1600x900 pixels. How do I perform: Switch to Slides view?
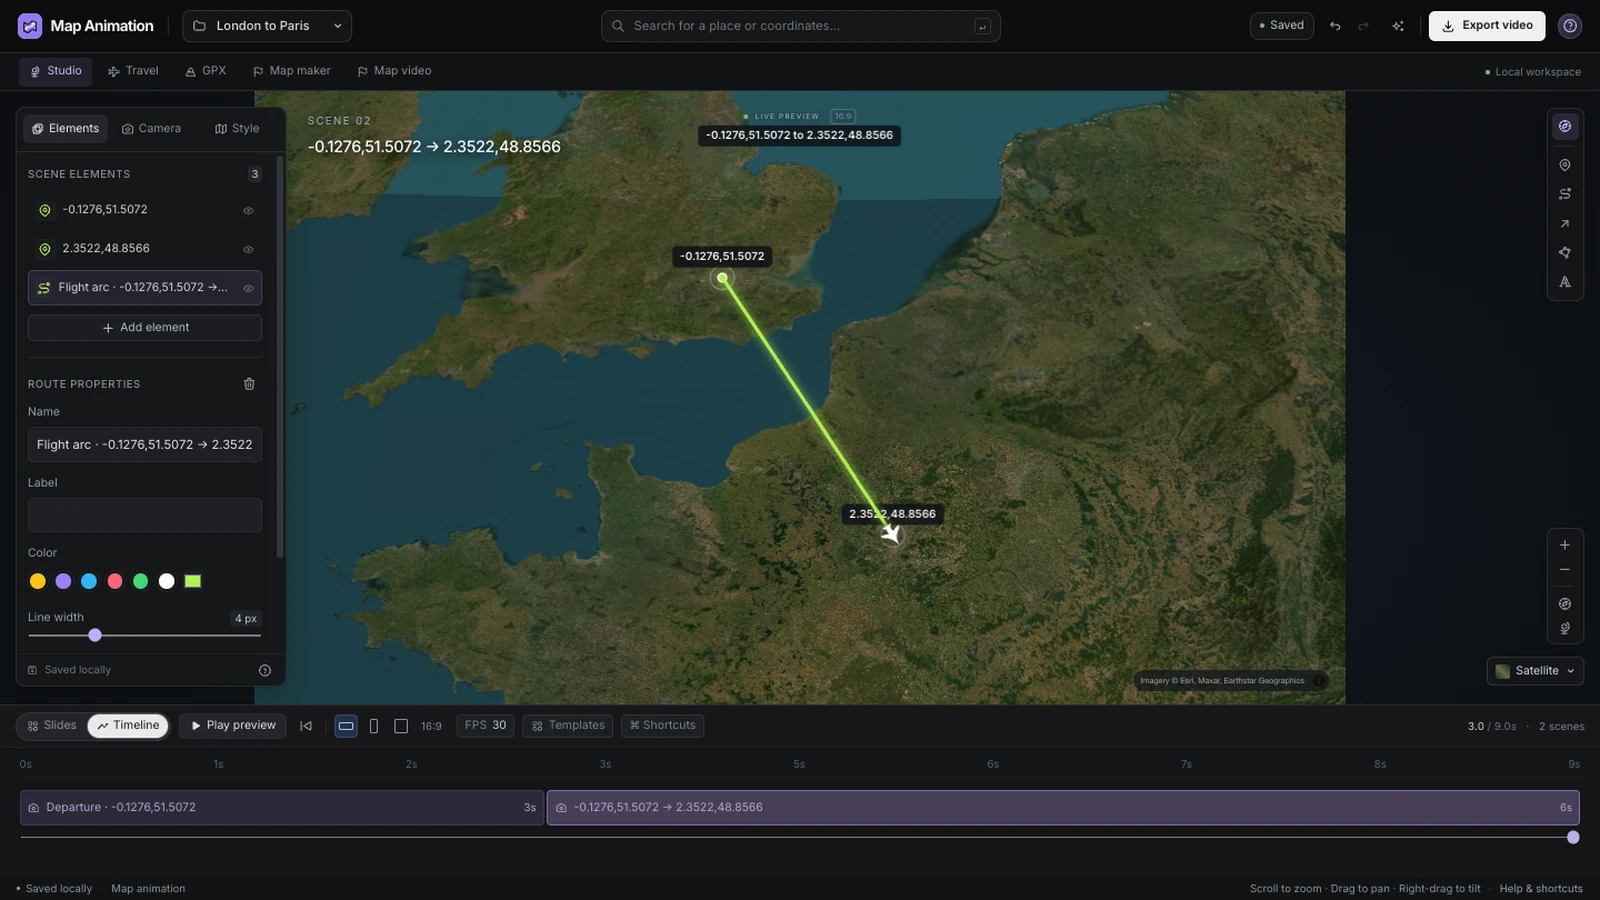(x=52, y=726)
